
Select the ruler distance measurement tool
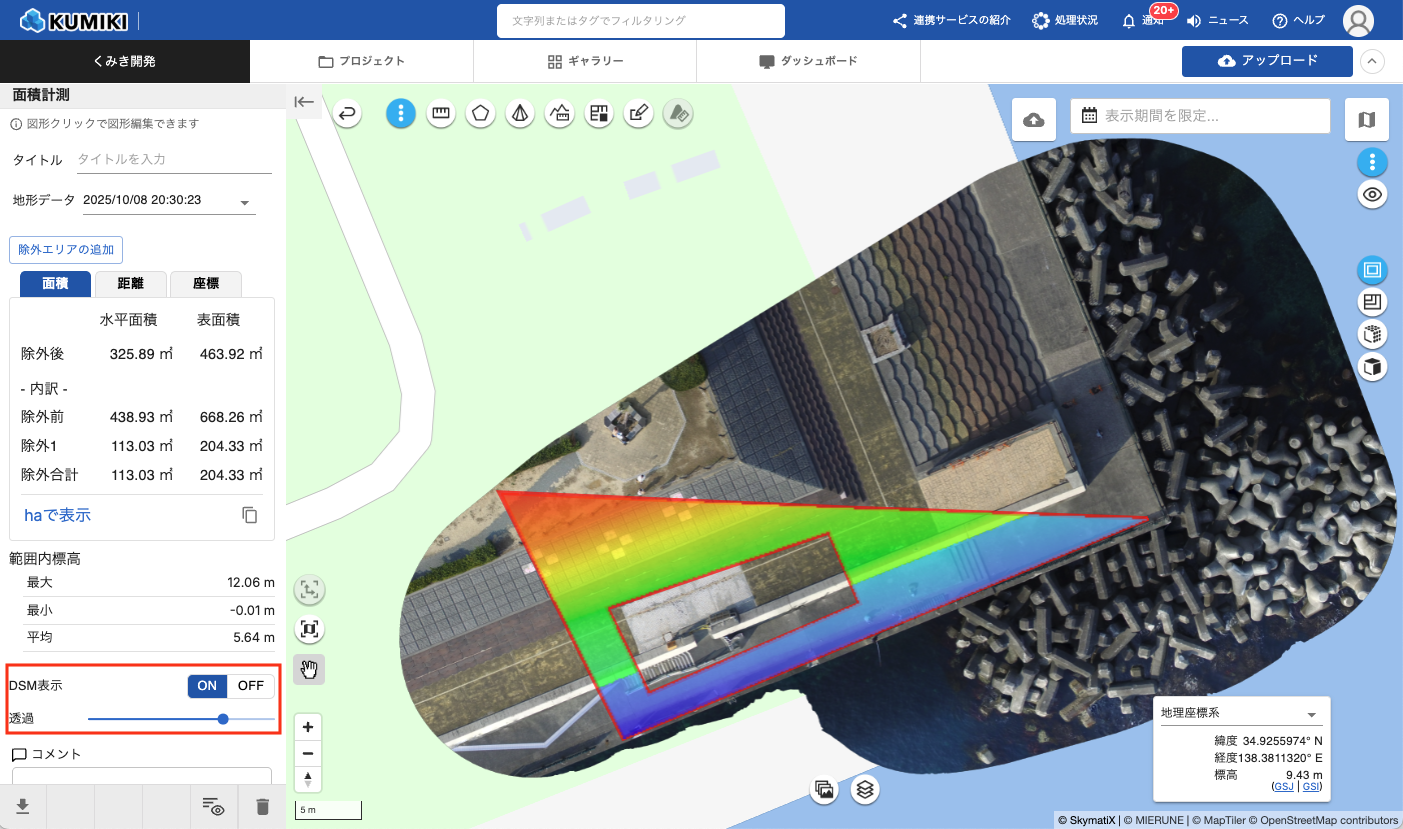tap(440, 114)
